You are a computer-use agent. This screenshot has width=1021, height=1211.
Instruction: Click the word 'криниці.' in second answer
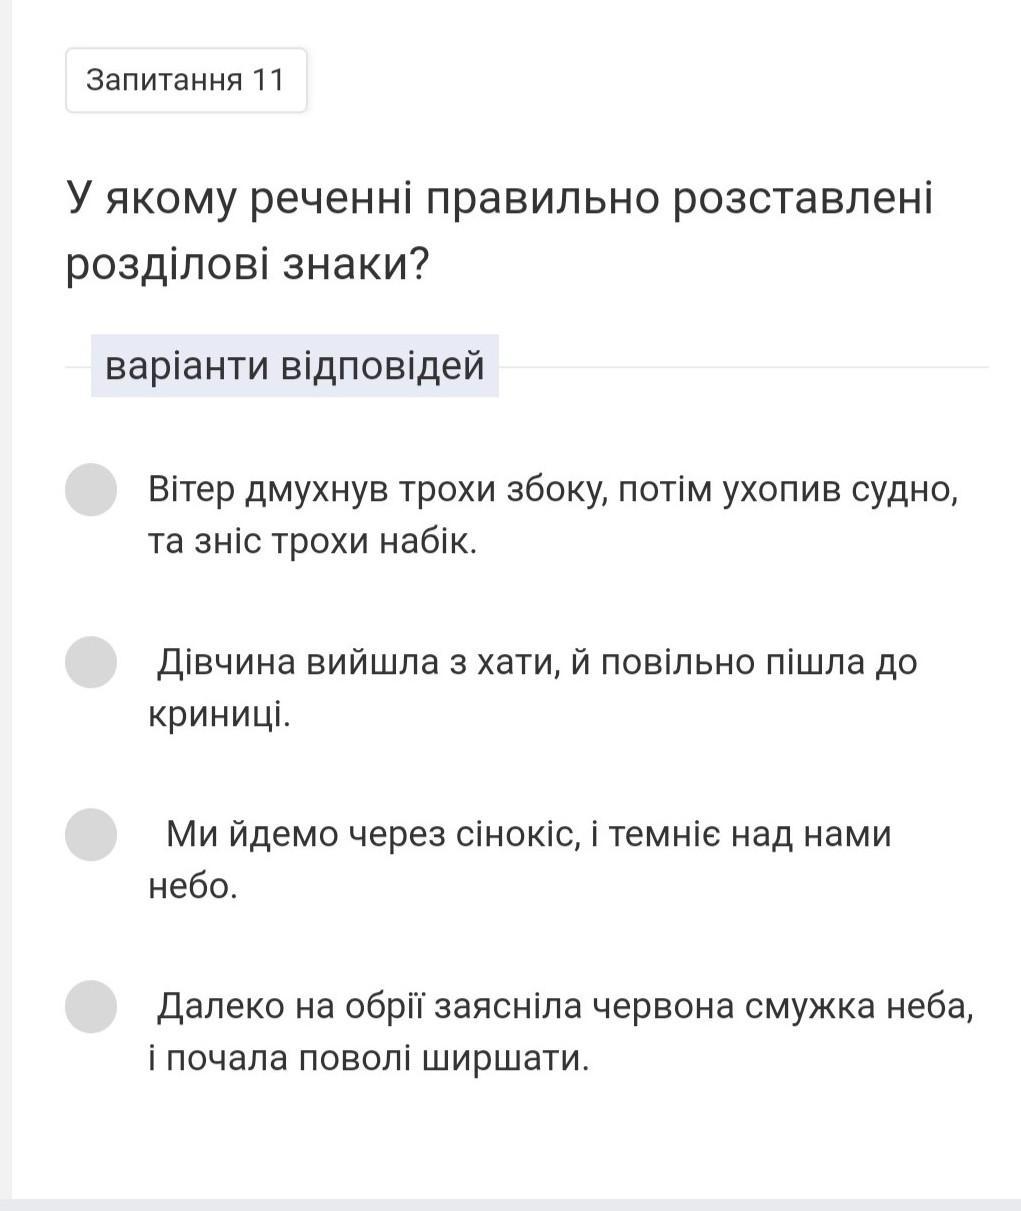(219, 714)
